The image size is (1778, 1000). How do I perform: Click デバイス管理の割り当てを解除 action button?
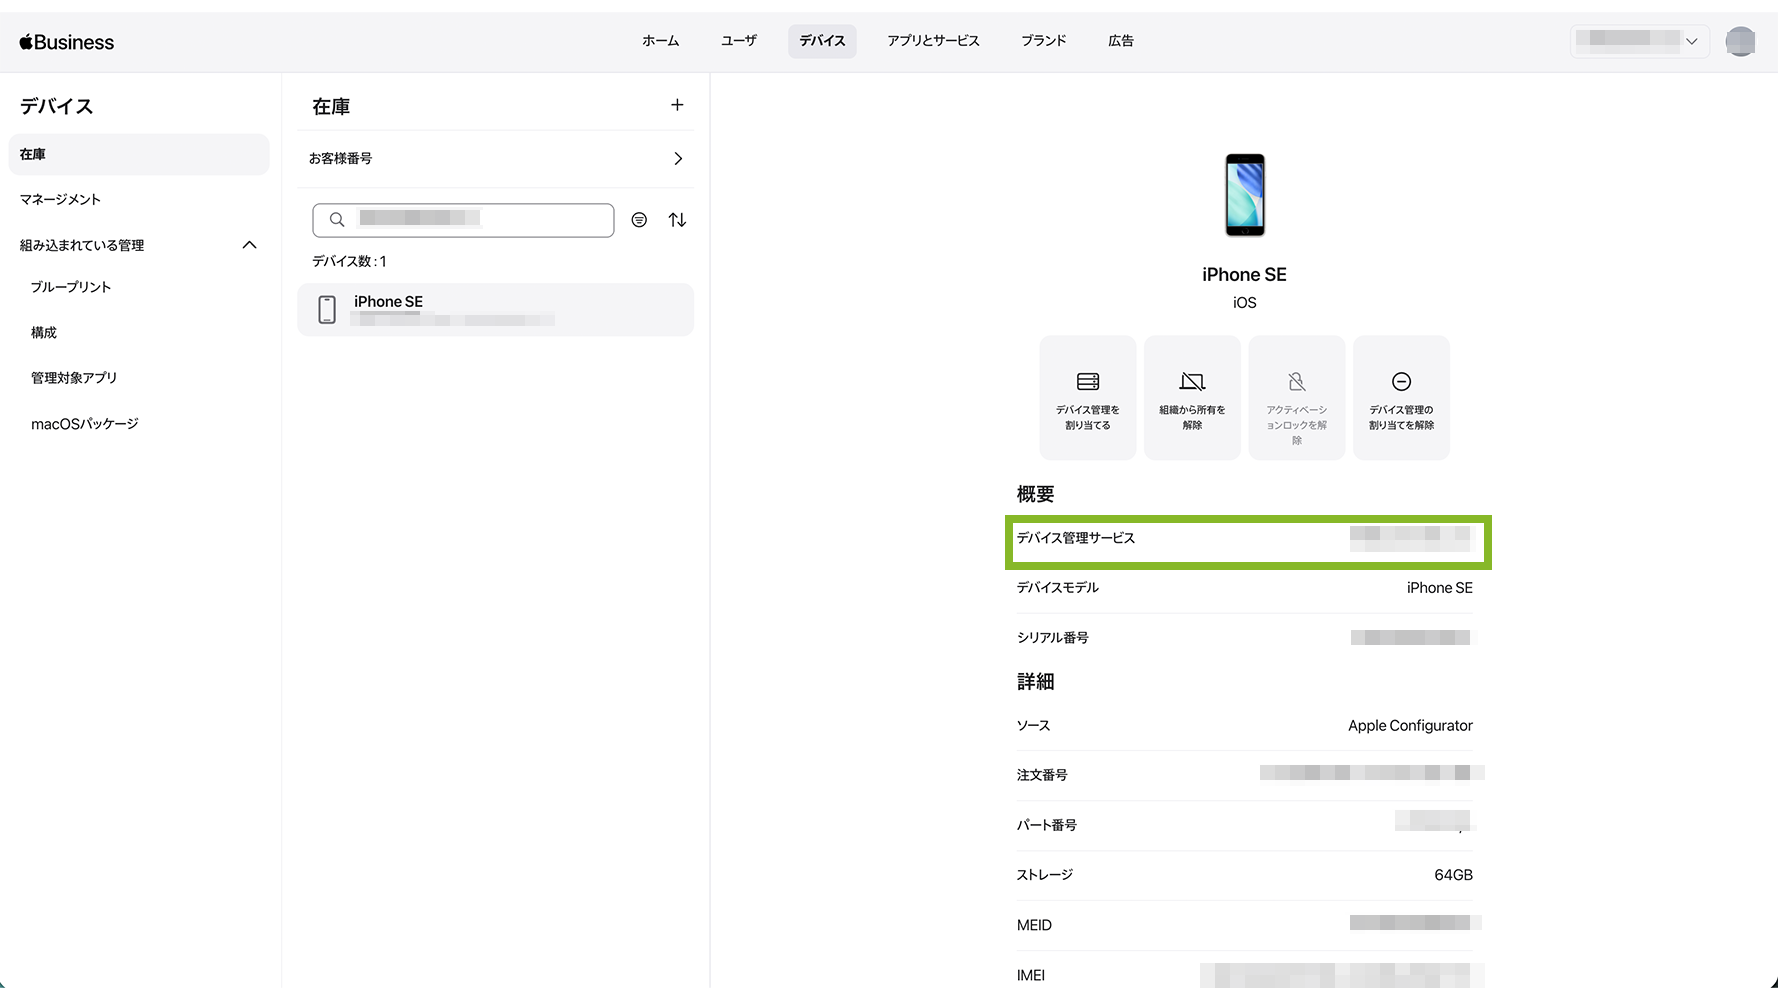pyautogui.click(x=1401, y=398)
